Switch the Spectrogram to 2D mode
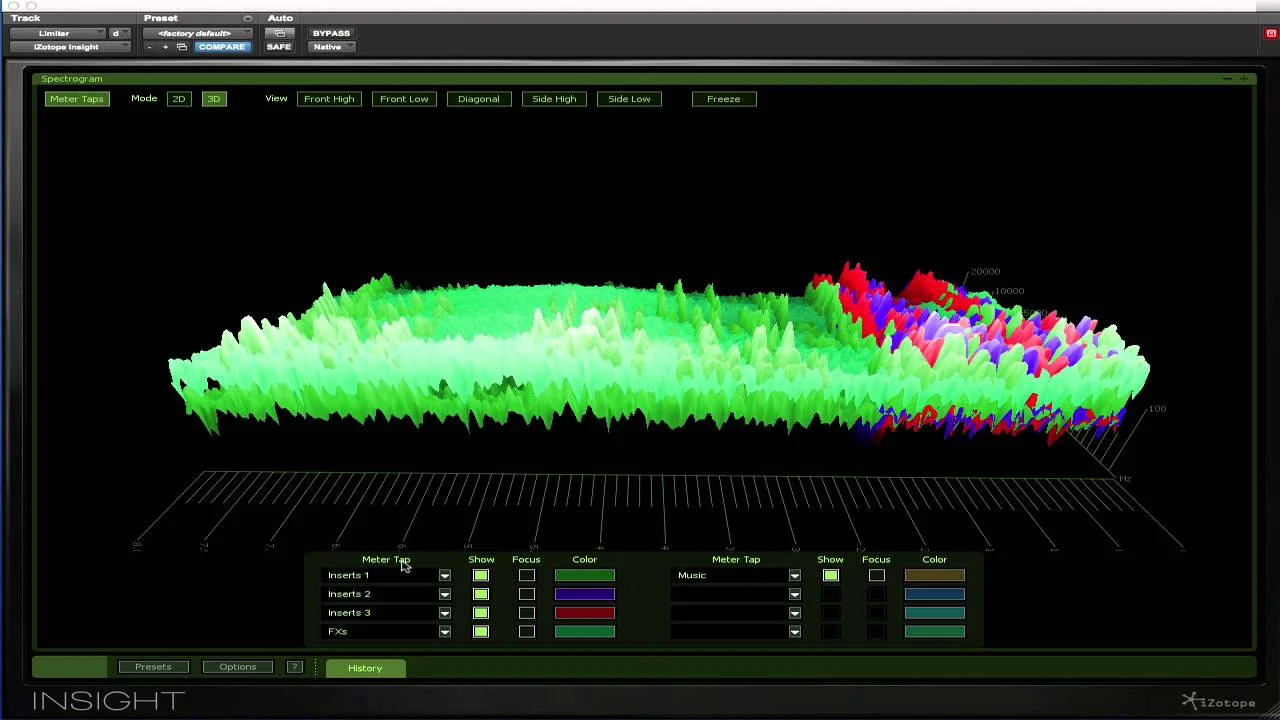The width and height of the screenshot is (1280, 720). (x=179, y=98)
